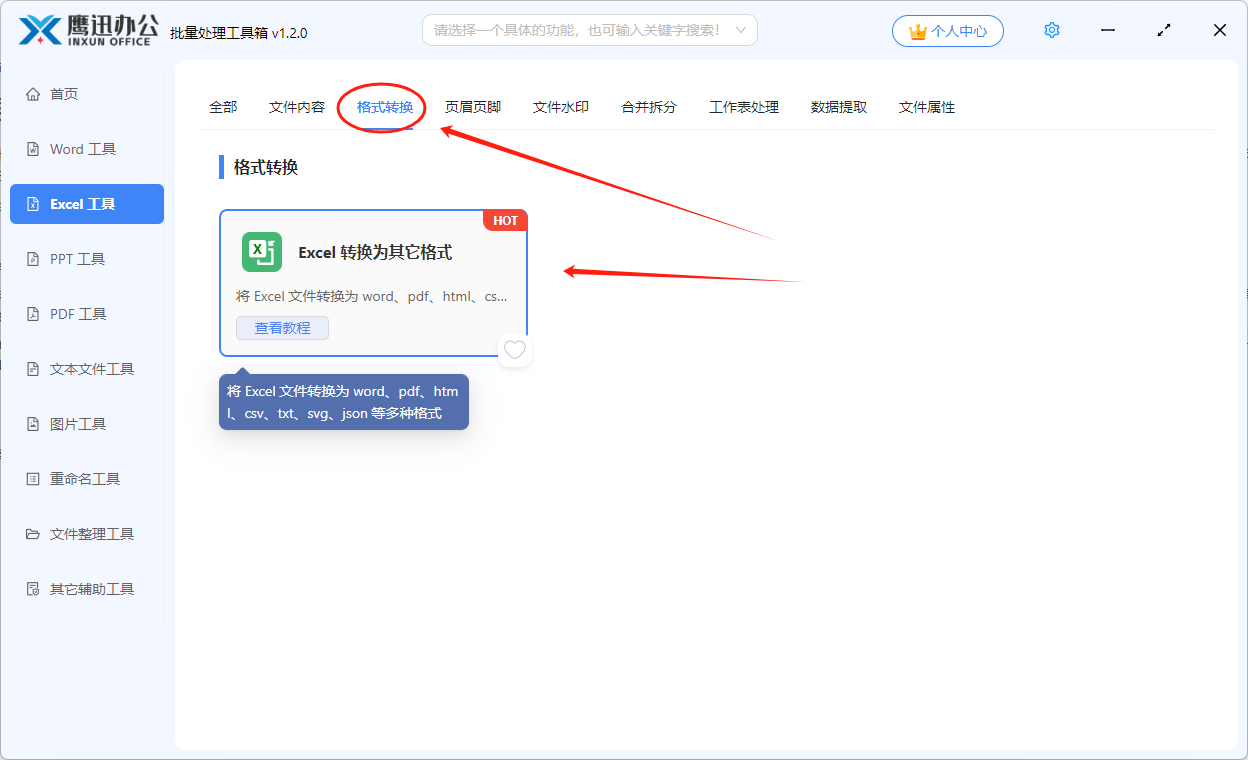Open settings with the gear icon
This screenshot has height=760, width=1248.
(x=1052, y=30)
